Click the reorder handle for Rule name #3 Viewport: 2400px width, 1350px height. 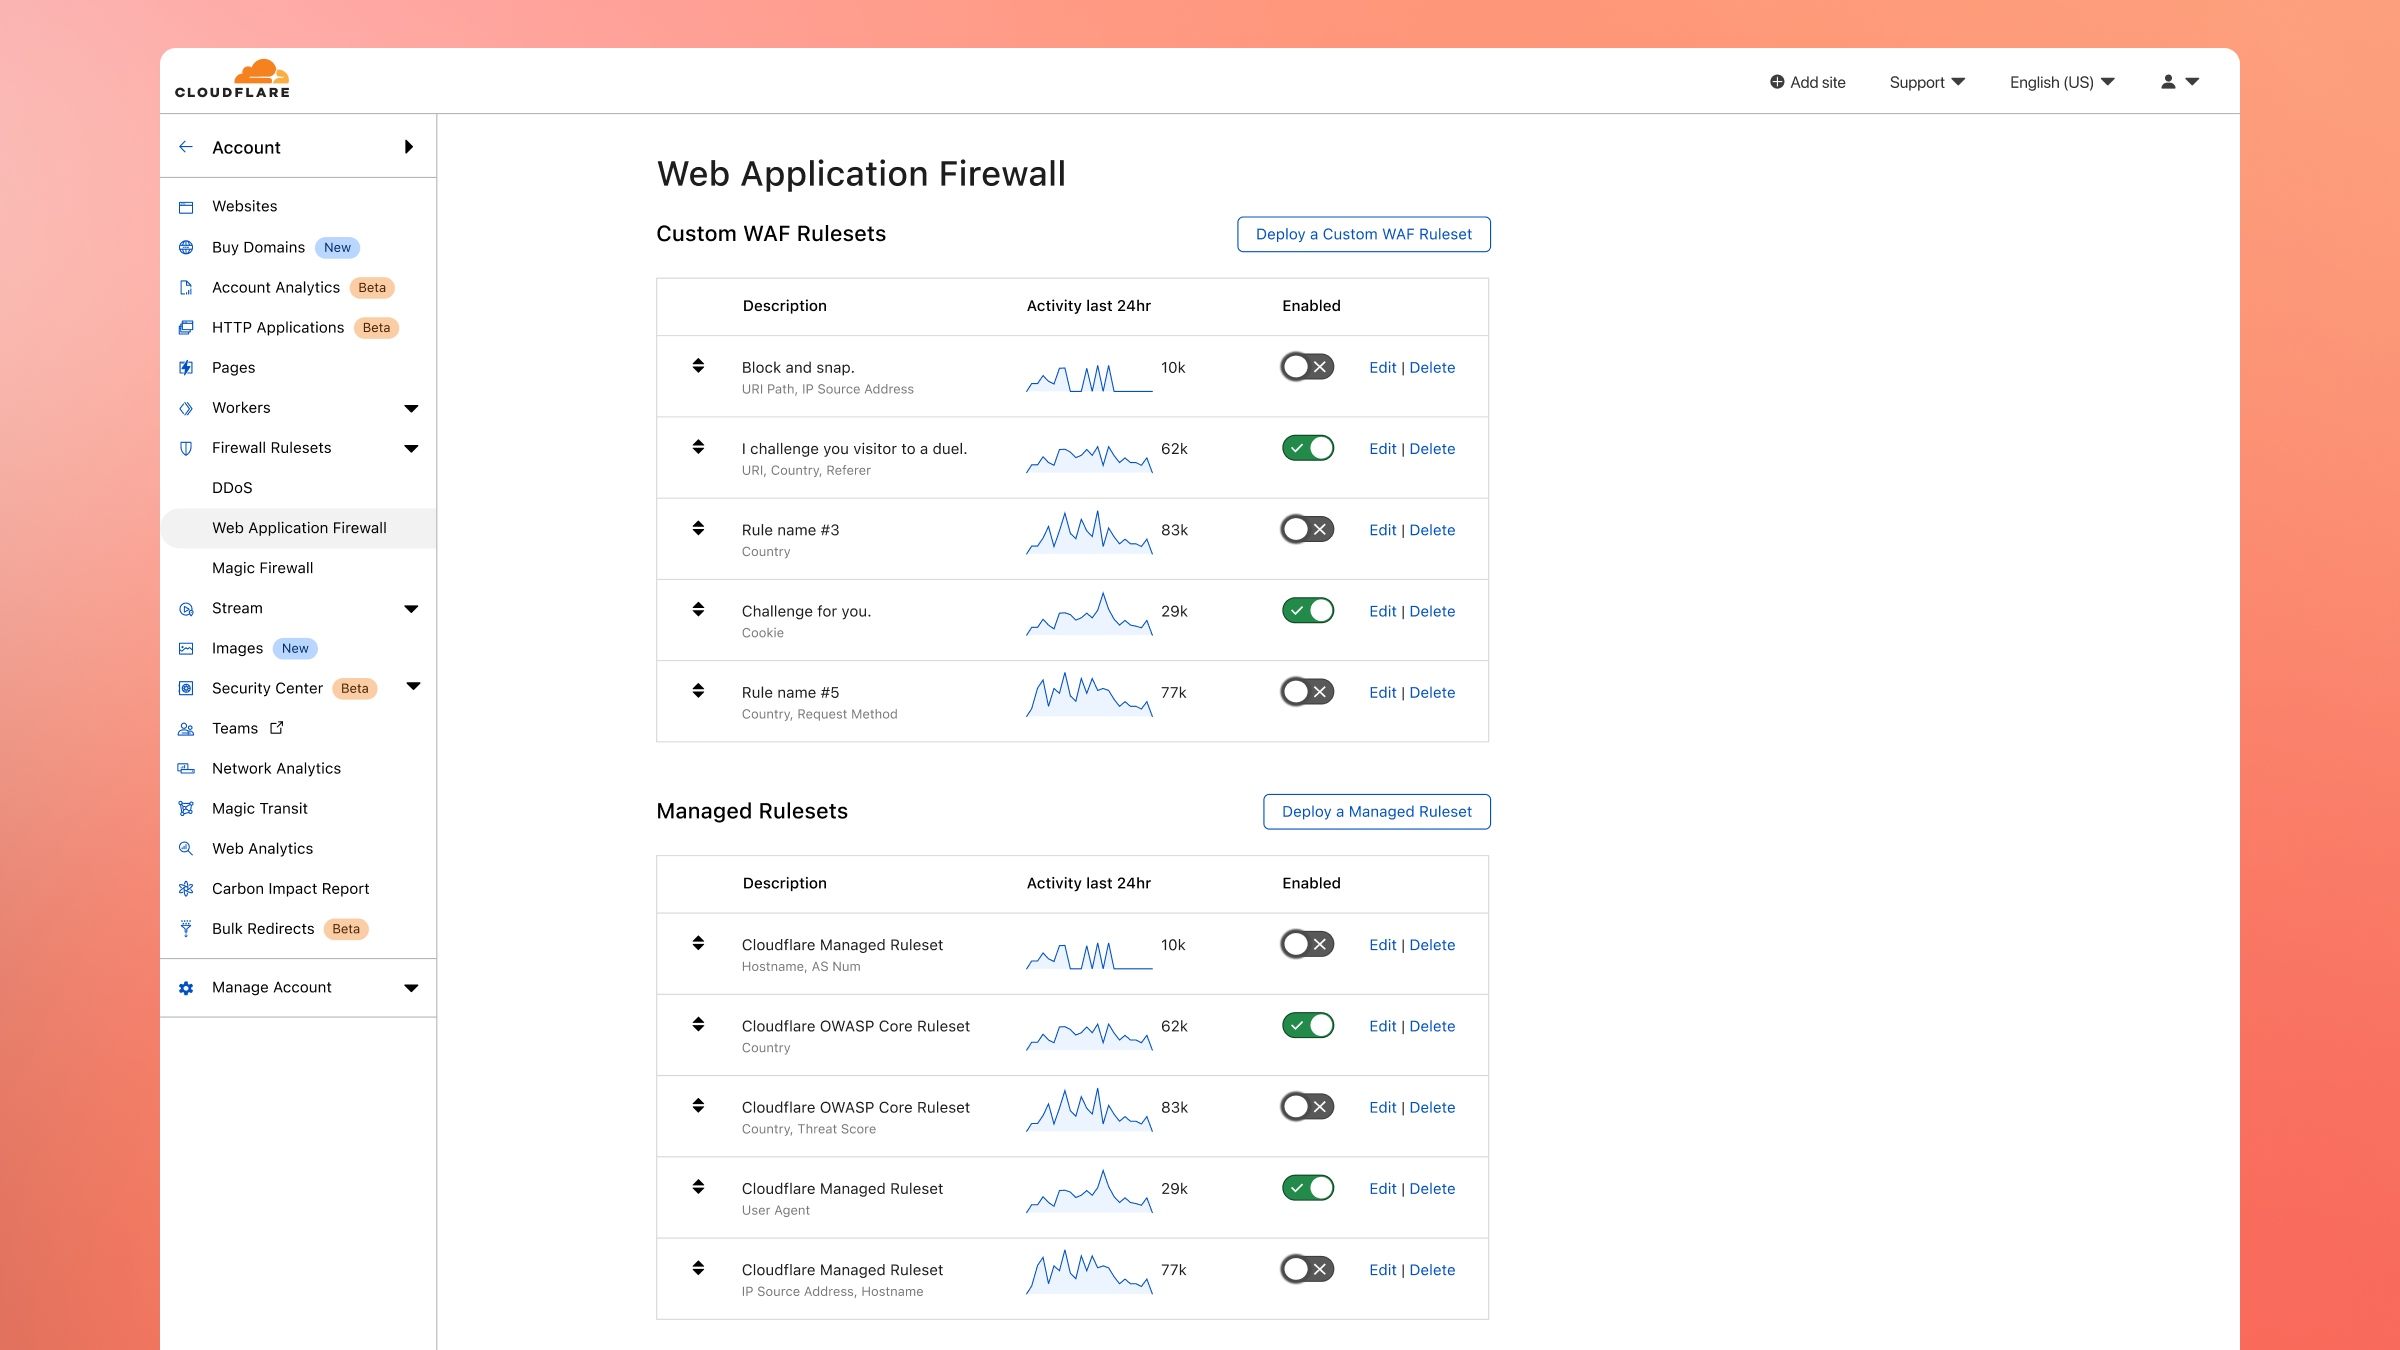point(698,528)
